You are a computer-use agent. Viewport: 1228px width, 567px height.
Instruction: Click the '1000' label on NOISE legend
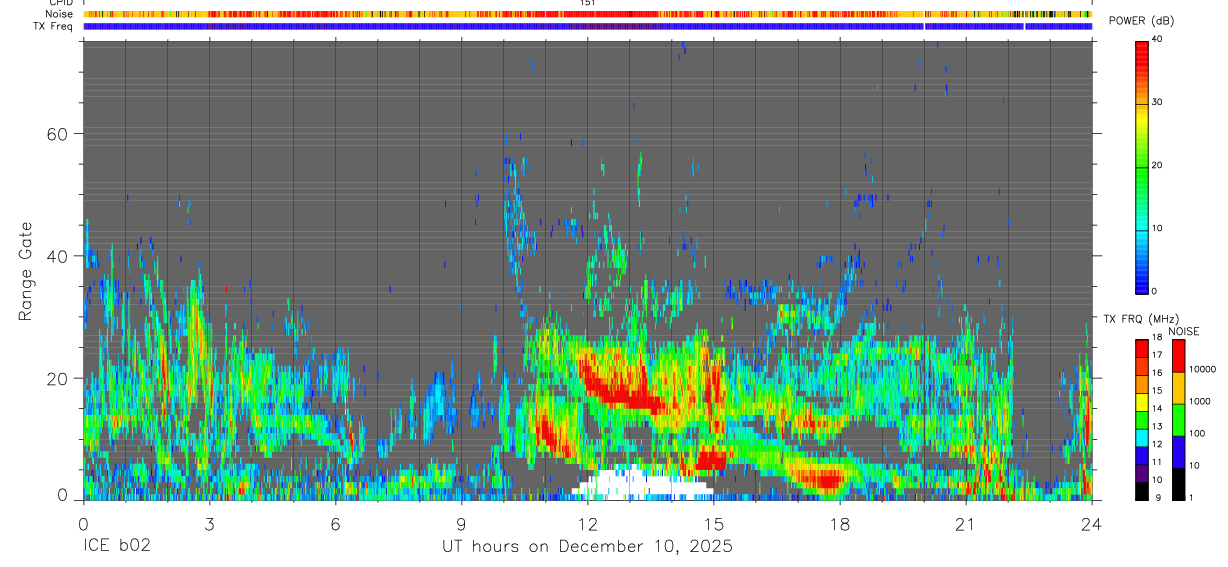point(1201,402)
